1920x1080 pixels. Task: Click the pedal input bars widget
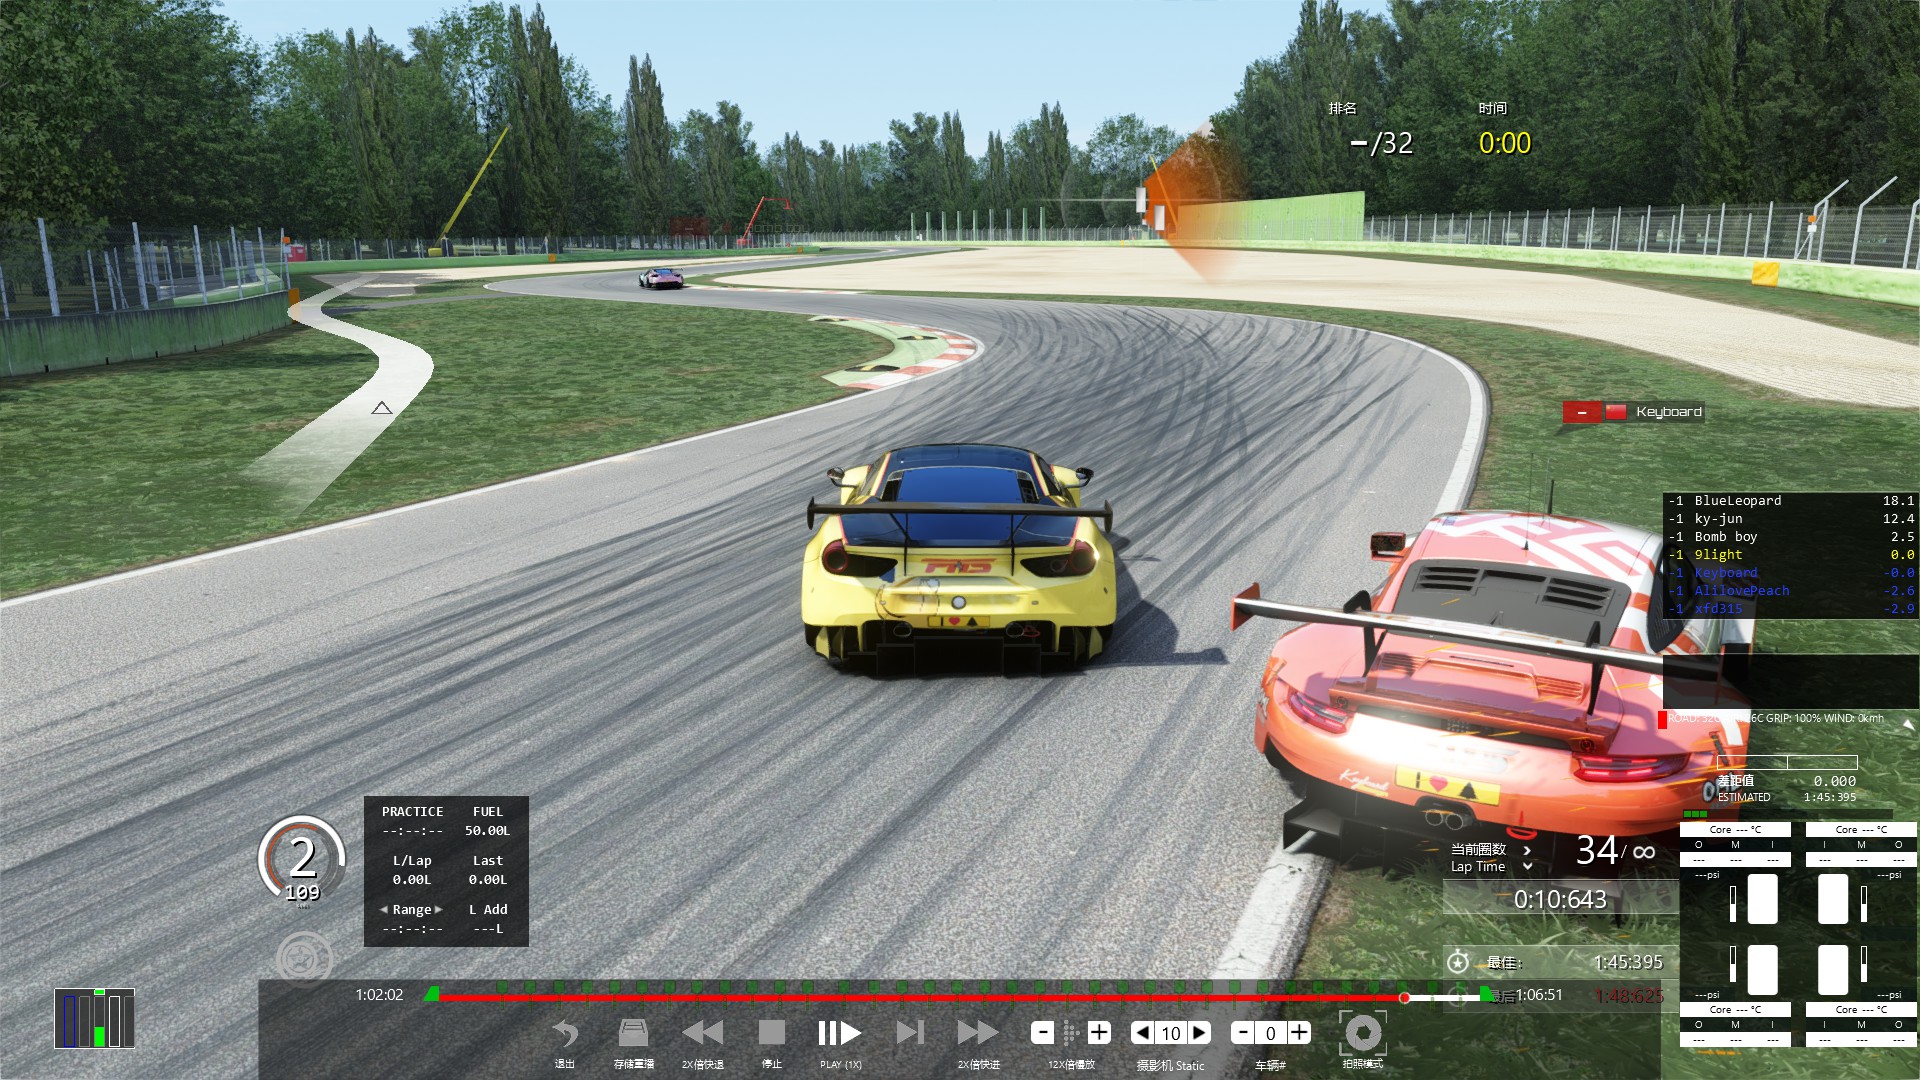pos(95,1018)
